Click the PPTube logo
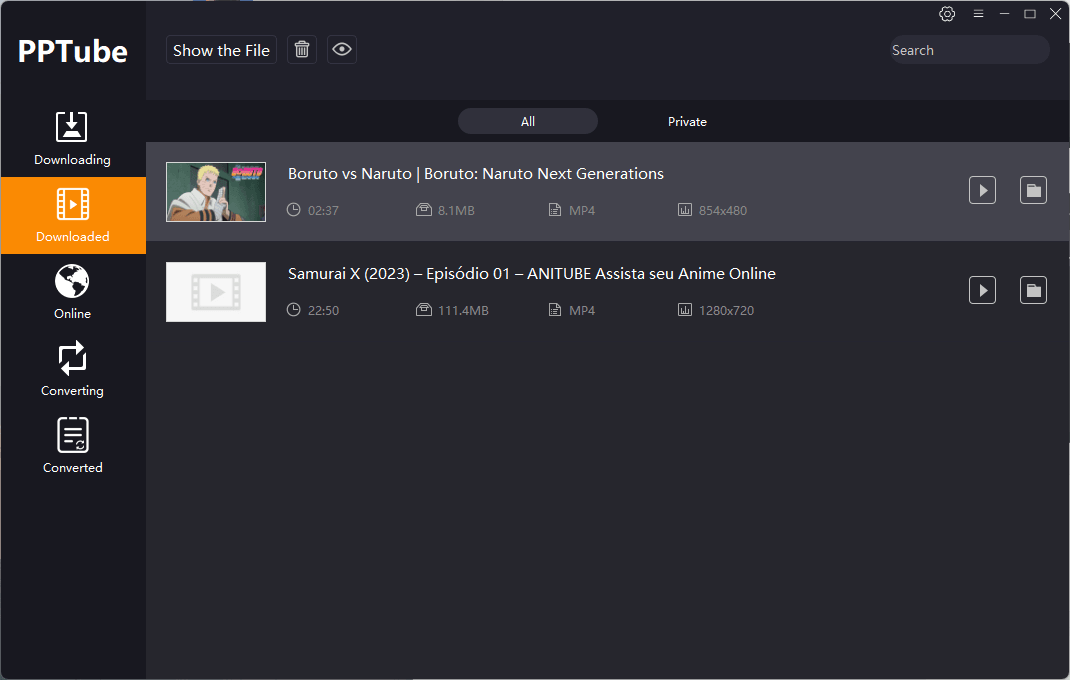The image size is (1070, 680). (72, 51)
